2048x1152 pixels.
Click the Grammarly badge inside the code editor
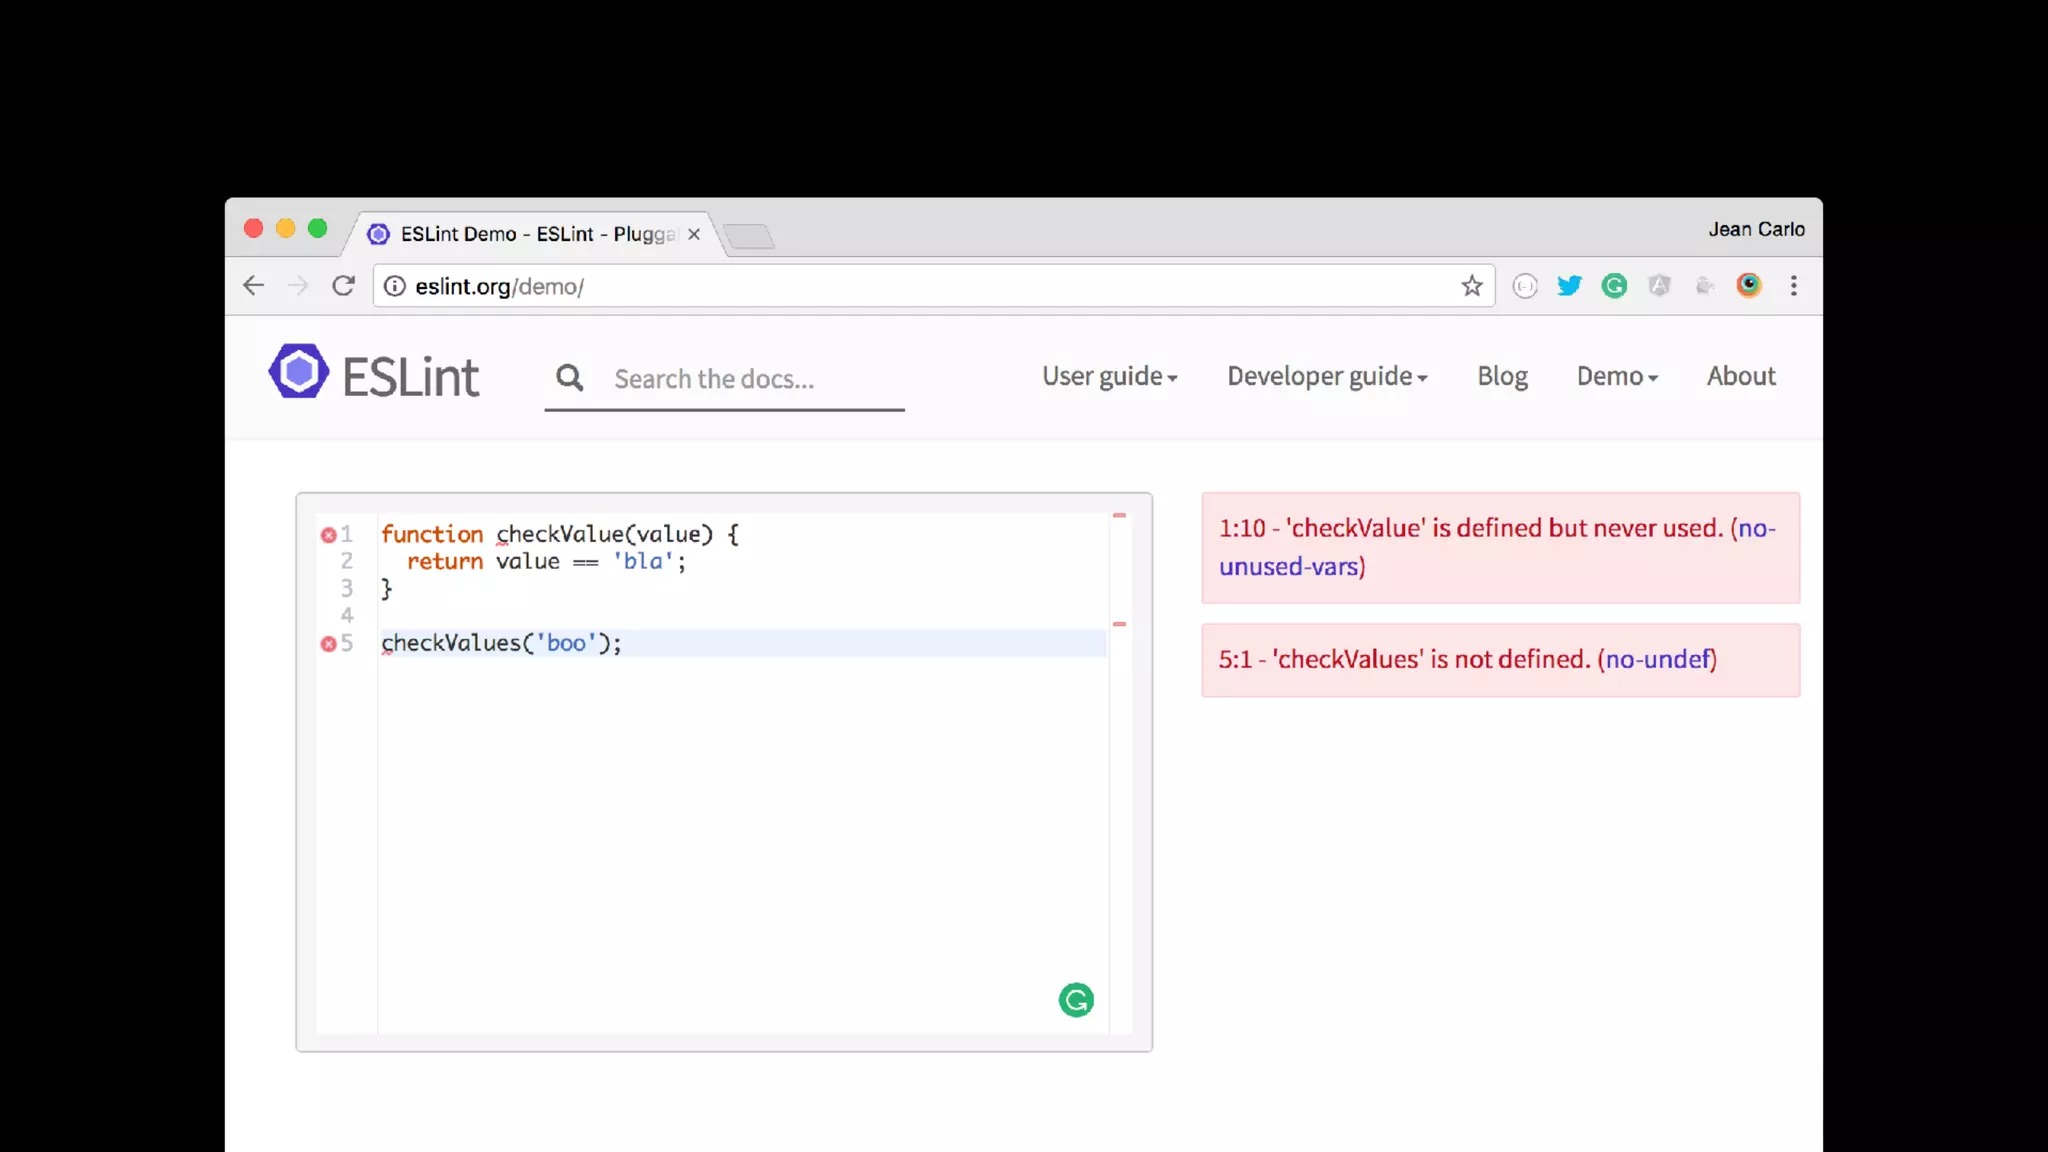[1076, 999]
